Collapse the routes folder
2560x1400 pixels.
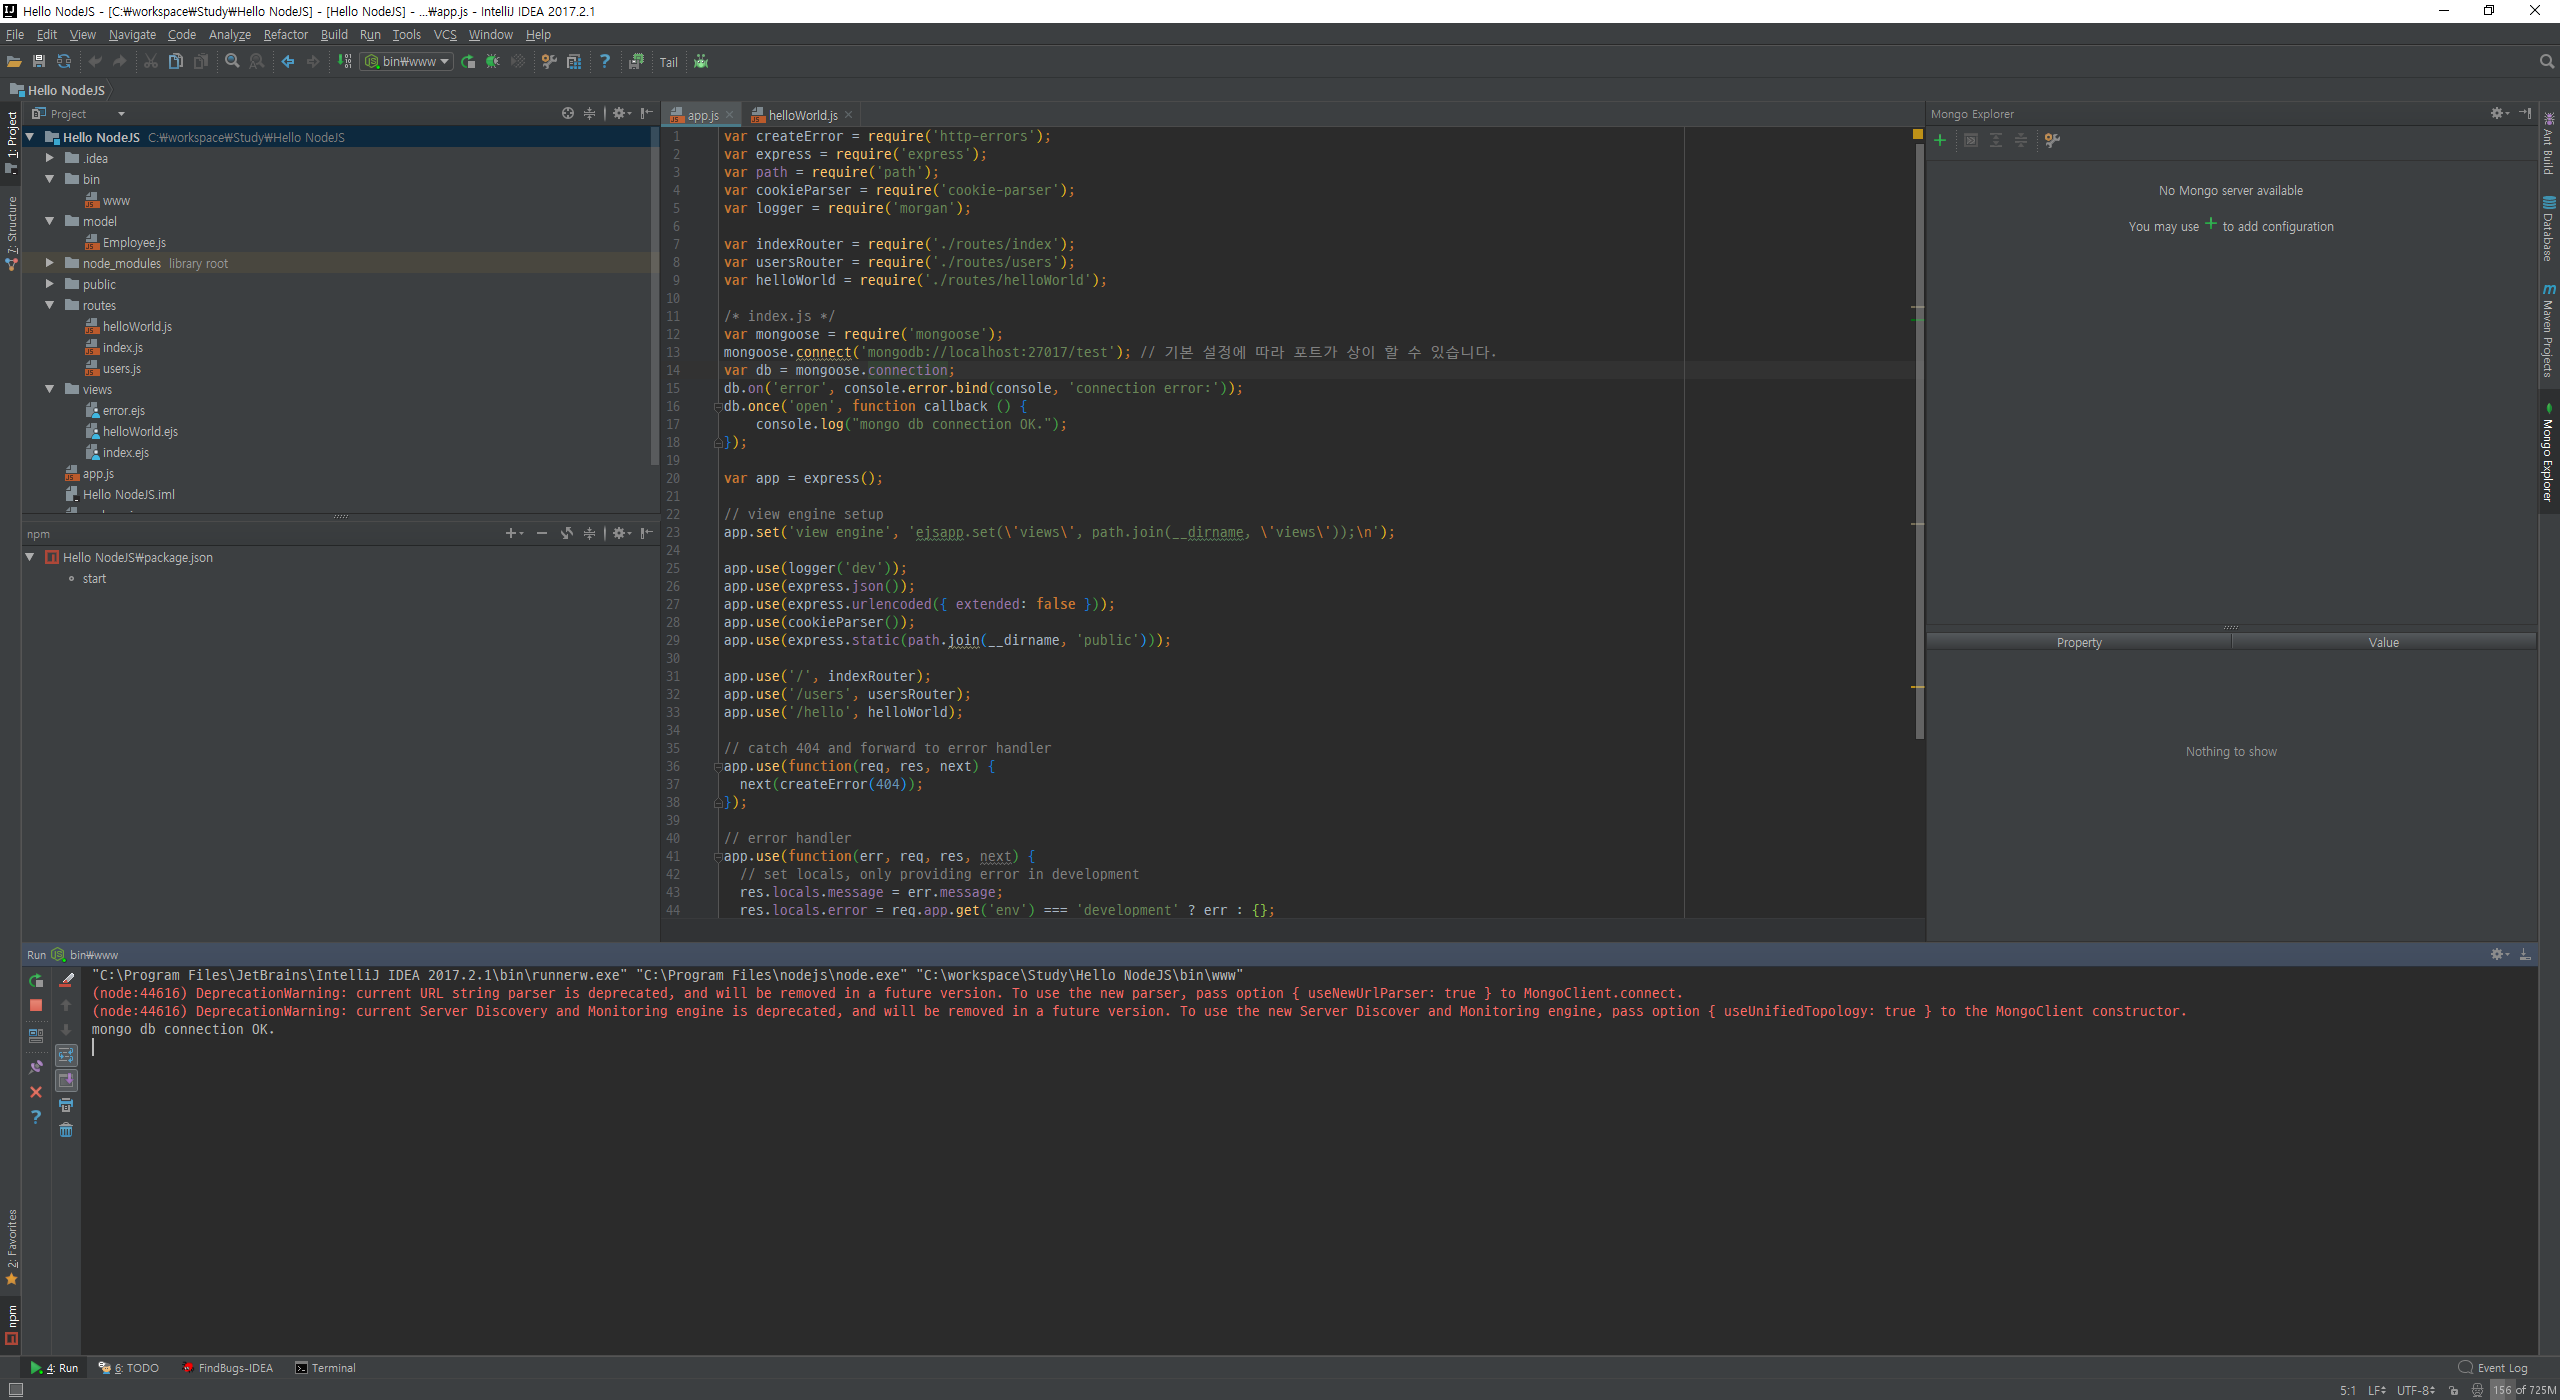[x=49, y=305]
